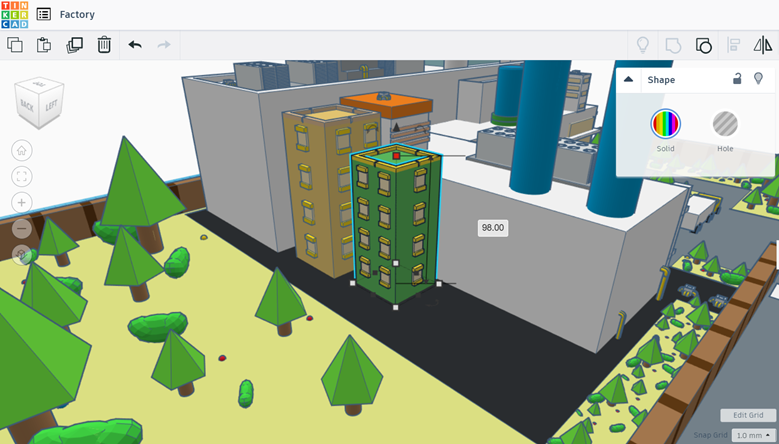This screenshot has width=779, height=444.
Task: Open the Align tool
Action: [x=733, y=45]
